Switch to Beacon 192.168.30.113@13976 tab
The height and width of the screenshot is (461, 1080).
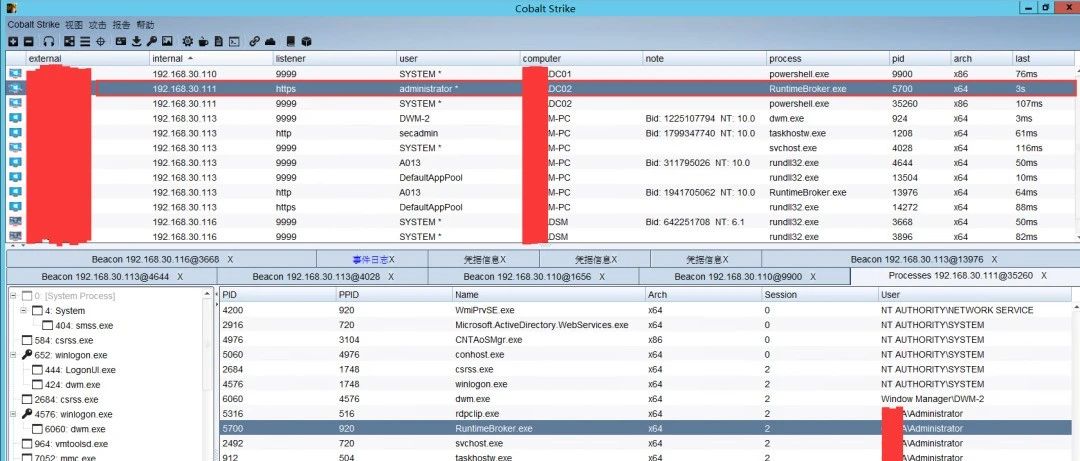tap(918, 260)
